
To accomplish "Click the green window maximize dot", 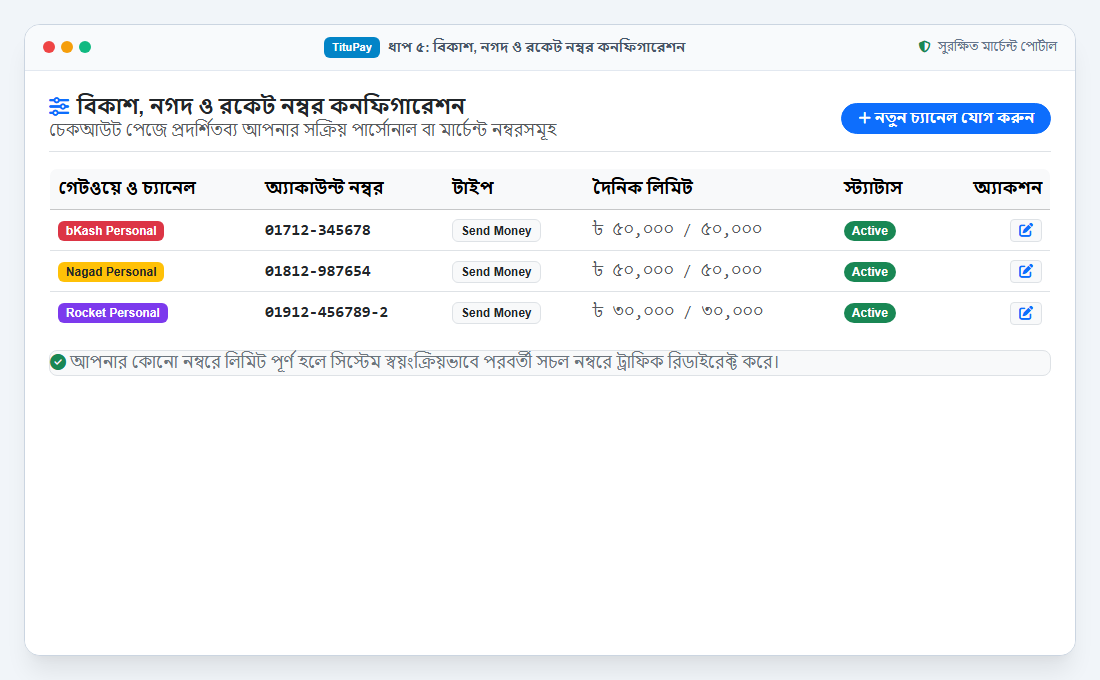I will (x=85, y=47).
